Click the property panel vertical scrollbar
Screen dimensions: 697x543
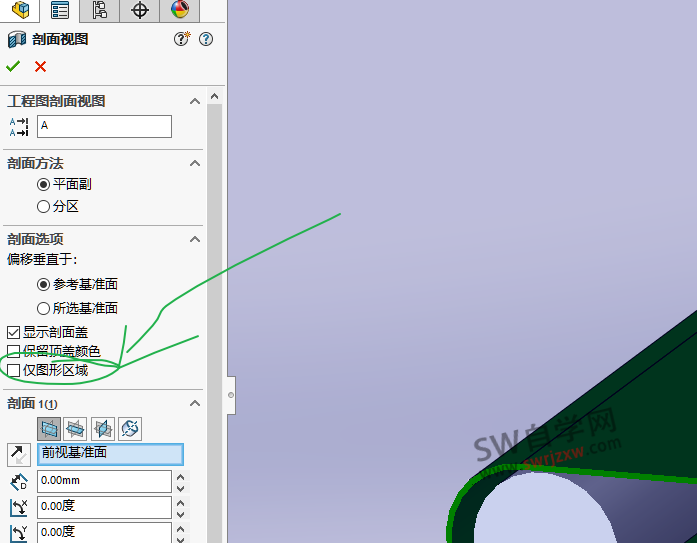[x=214, y=323]
